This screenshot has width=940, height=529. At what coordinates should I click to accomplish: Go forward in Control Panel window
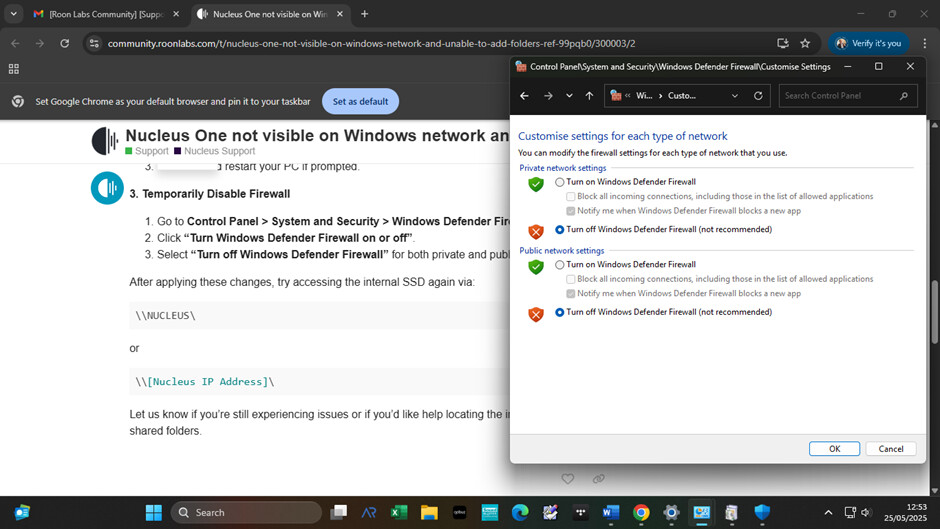pyautogui.click(x=548, y=96)
